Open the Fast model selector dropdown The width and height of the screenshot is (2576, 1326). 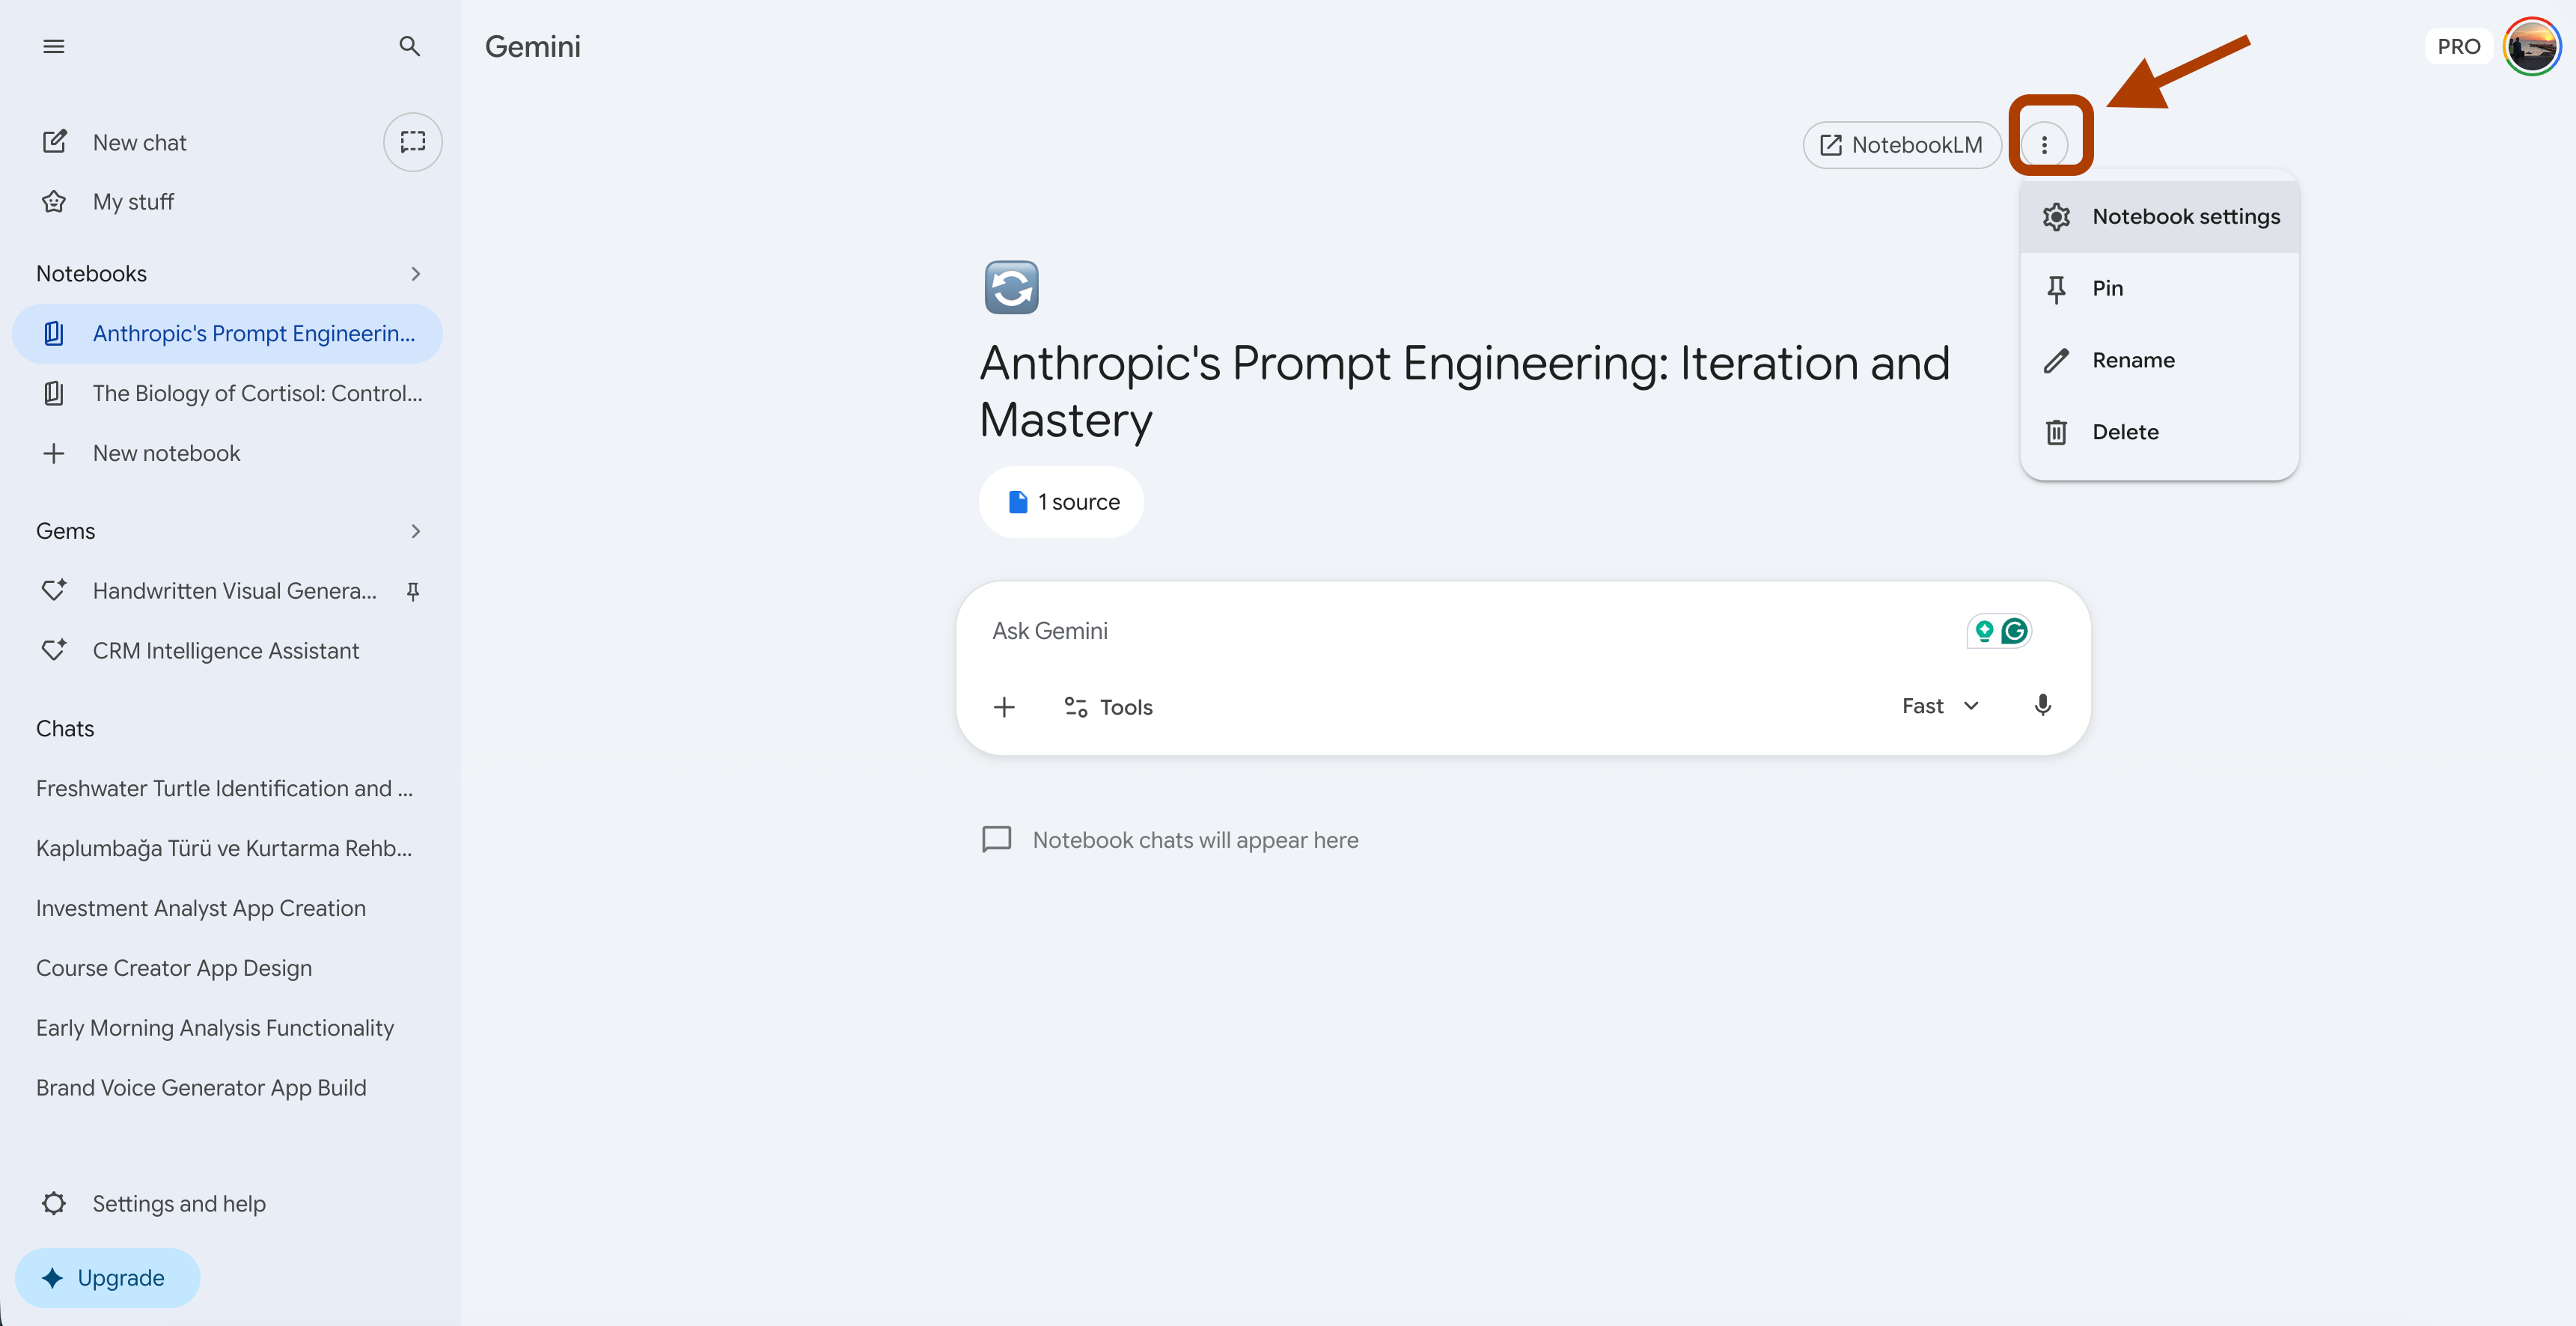[x=1940, y=706]
